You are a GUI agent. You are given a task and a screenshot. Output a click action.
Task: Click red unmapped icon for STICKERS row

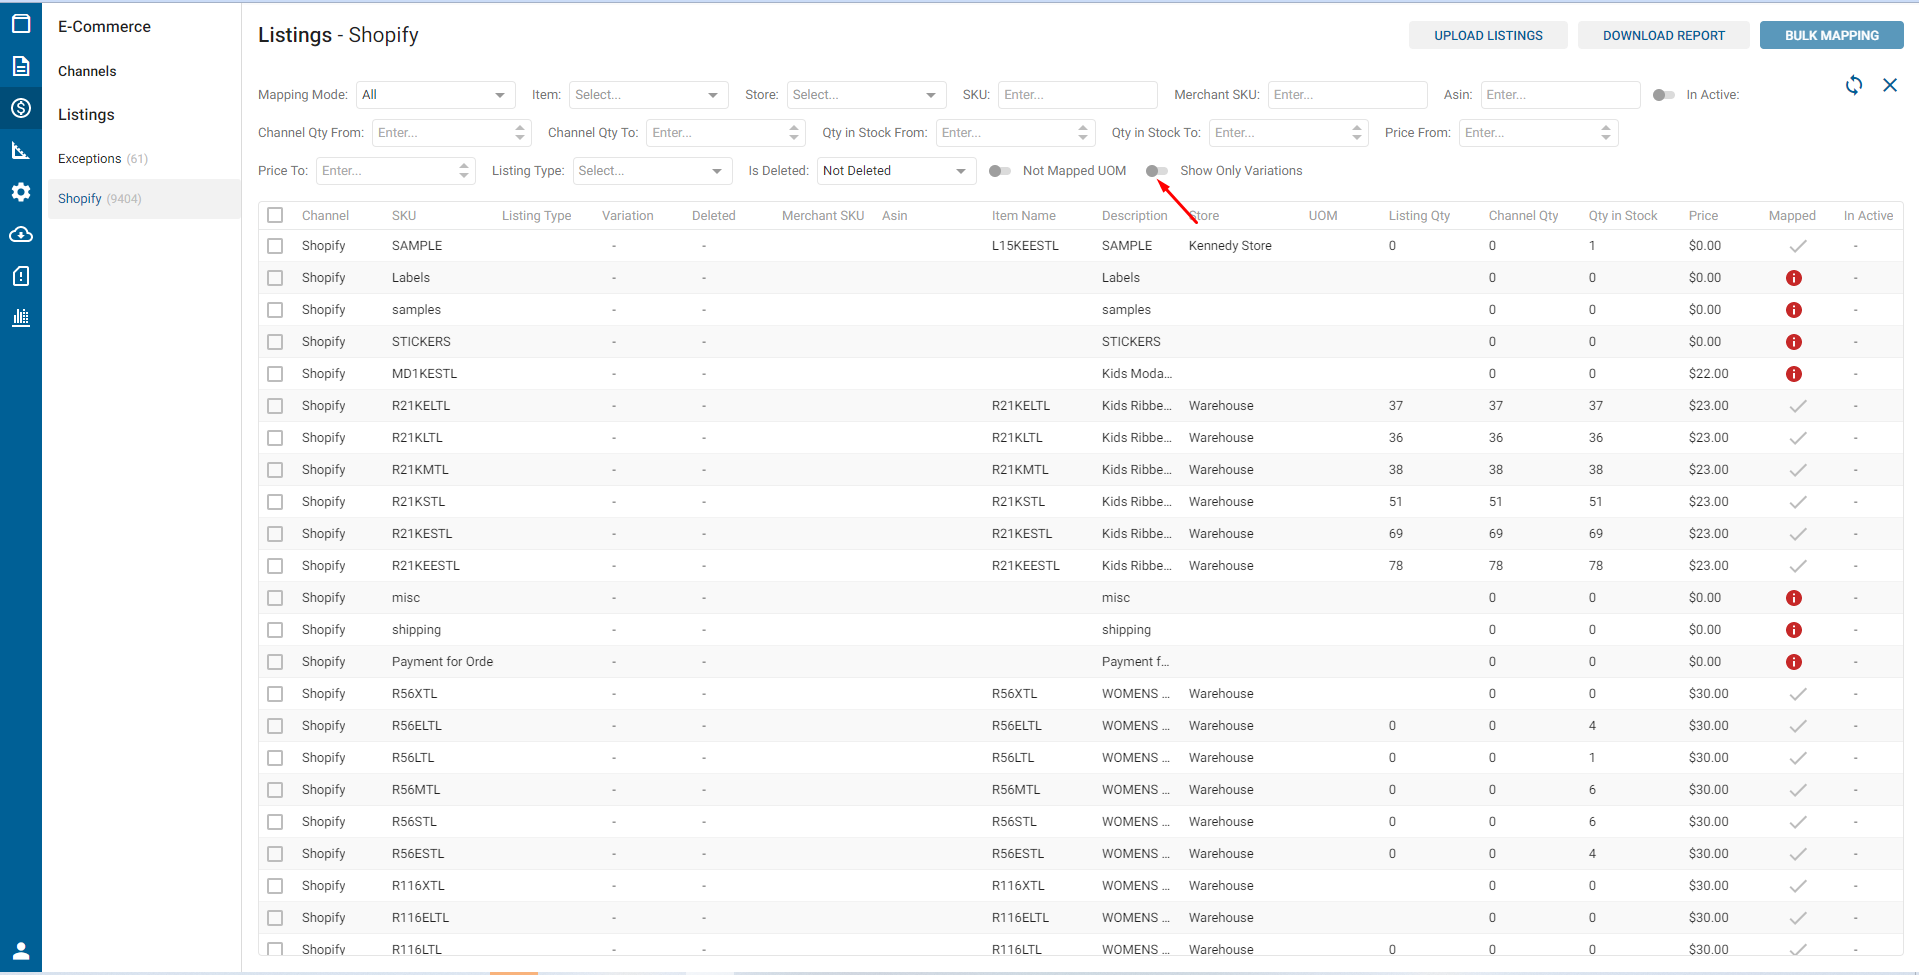click(x=1794, y=342)
